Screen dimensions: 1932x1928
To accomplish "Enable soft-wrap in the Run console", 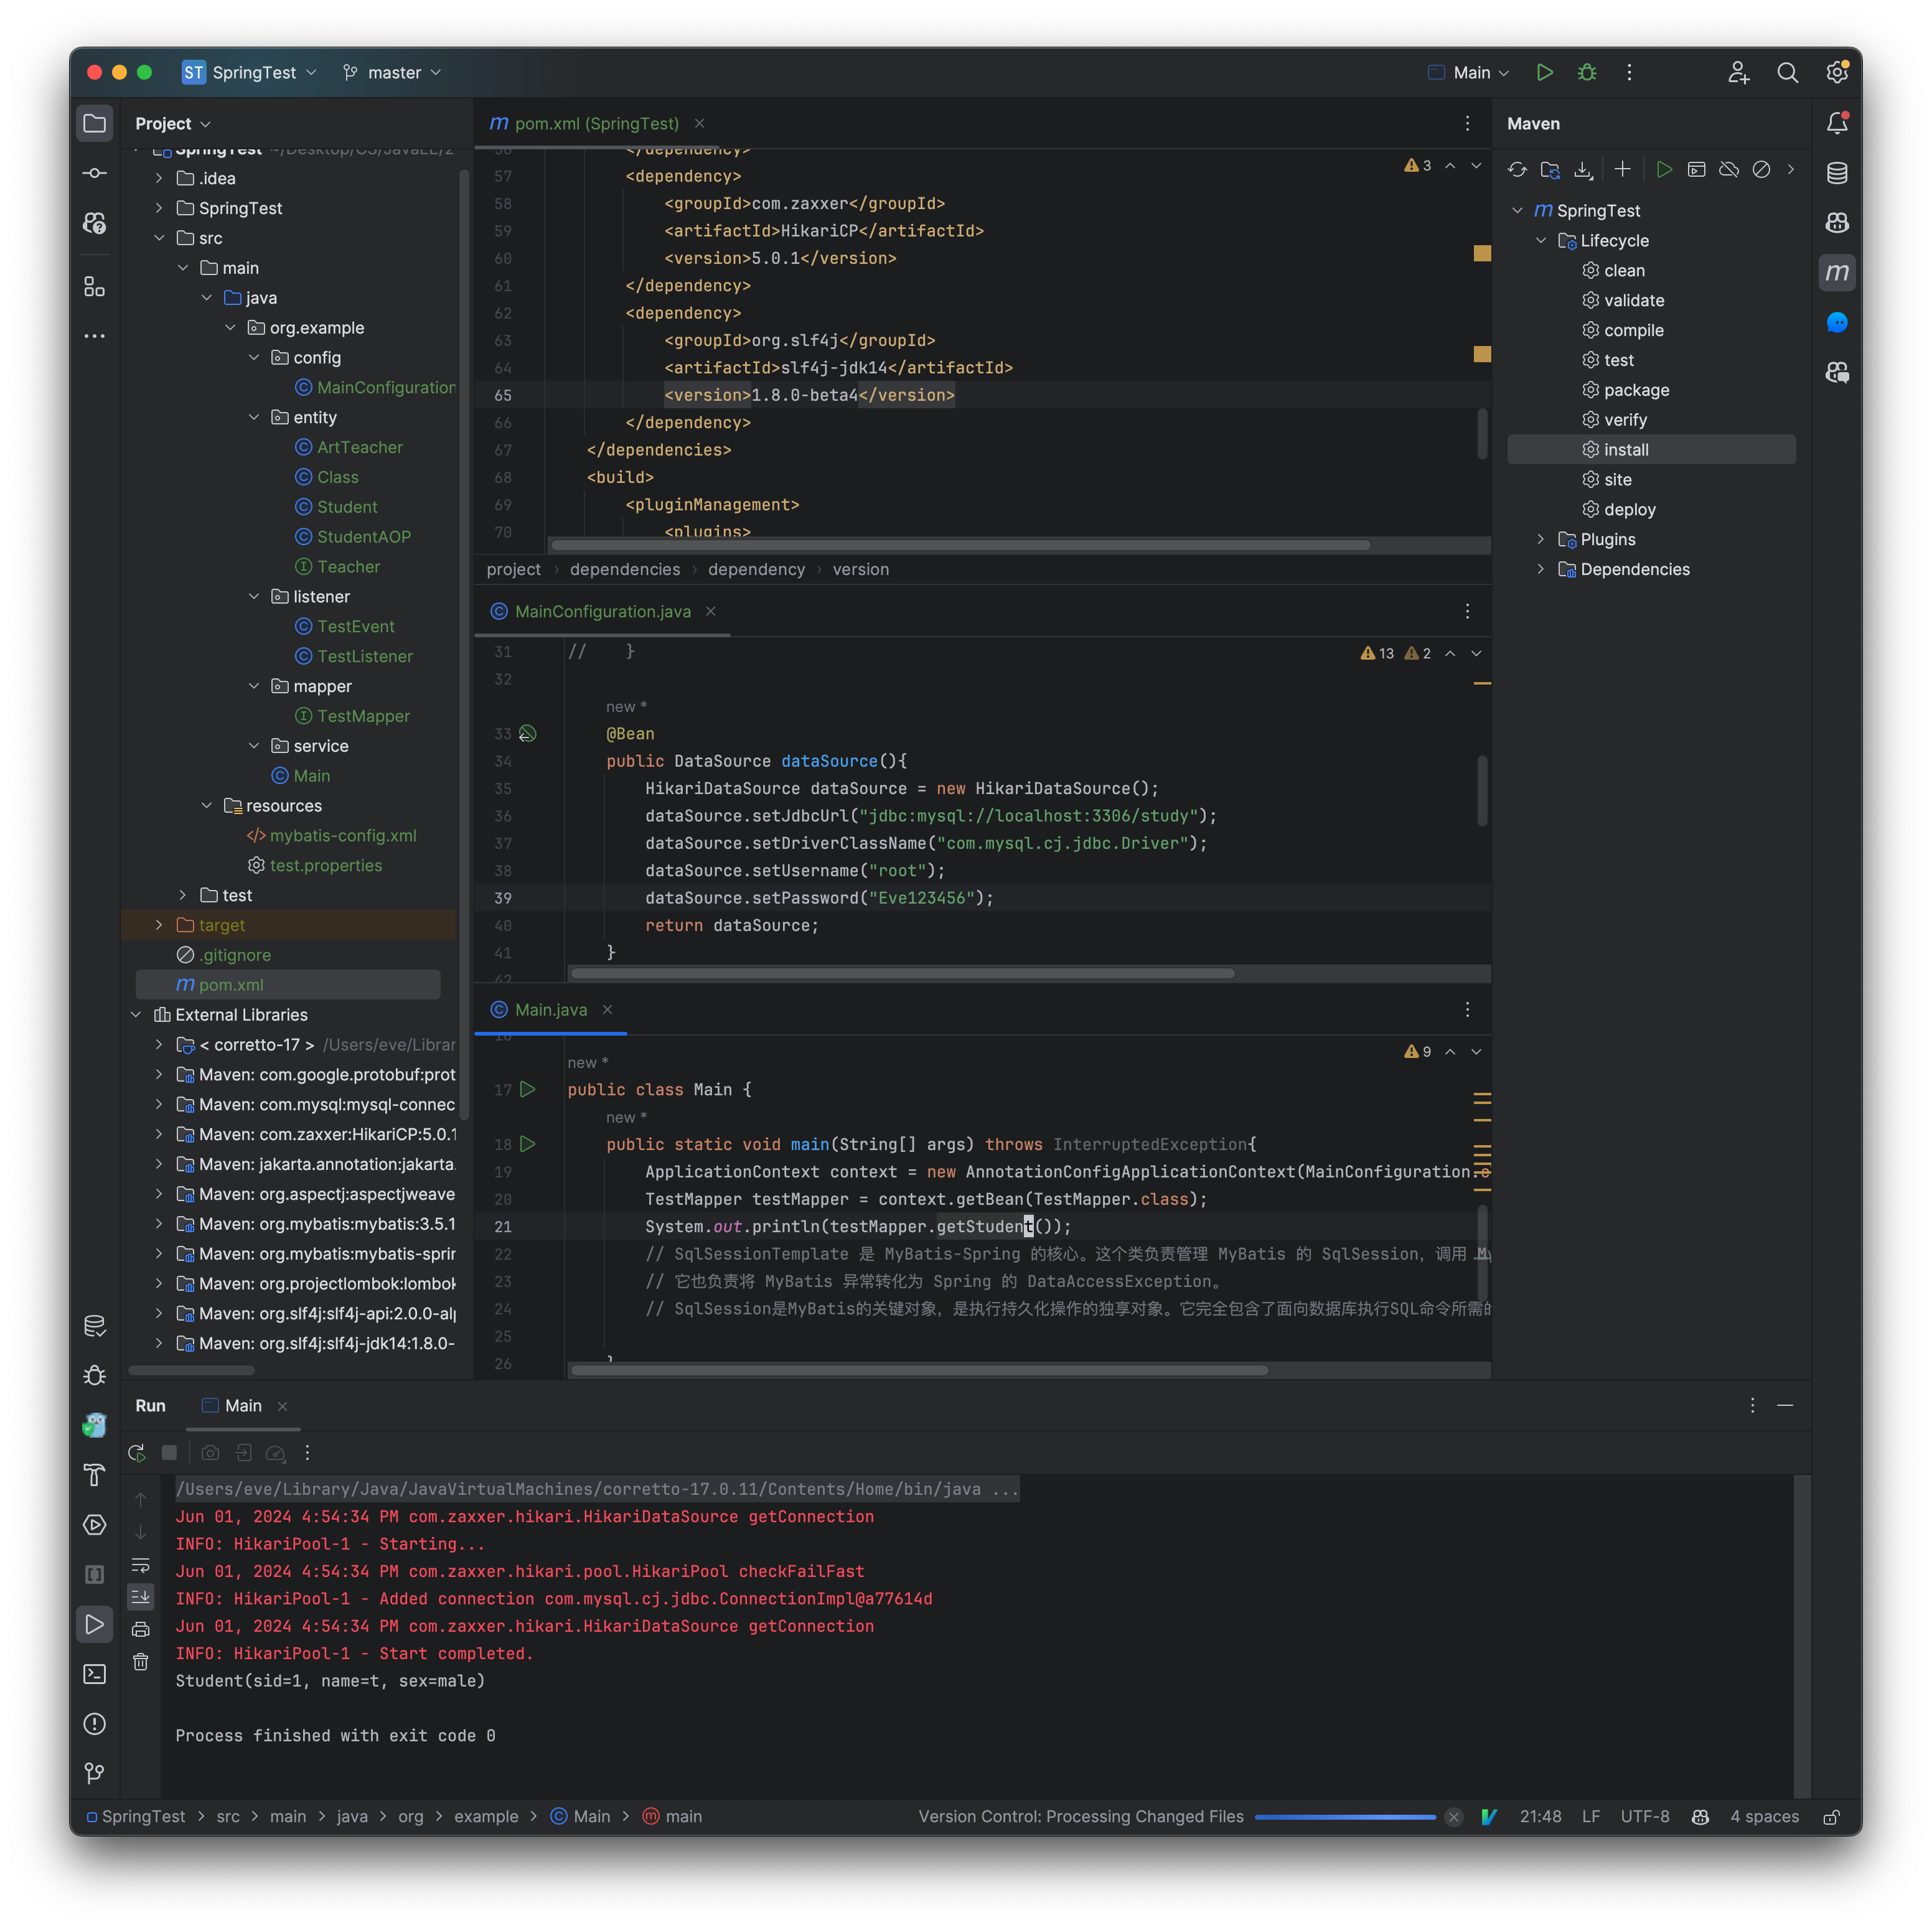I will [x=141, y=1565].
